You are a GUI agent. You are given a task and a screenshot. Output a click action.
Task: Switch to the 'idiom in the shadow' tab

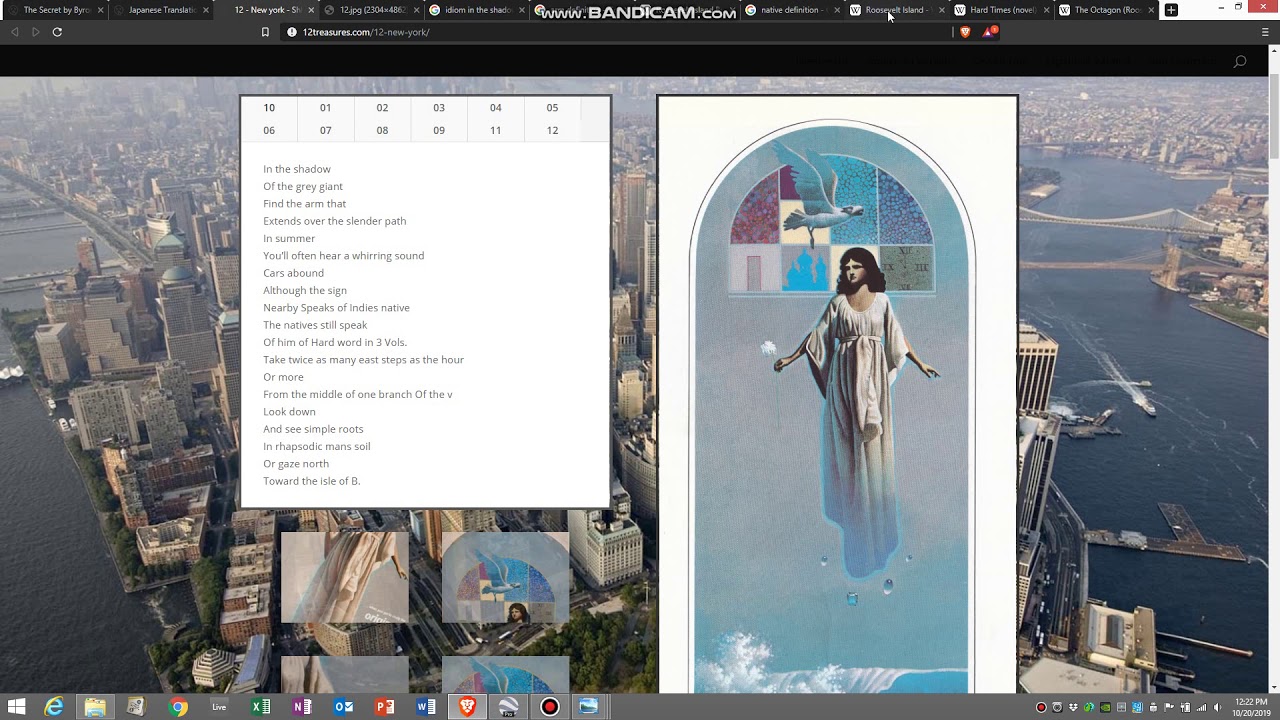[x=475, y=10]
